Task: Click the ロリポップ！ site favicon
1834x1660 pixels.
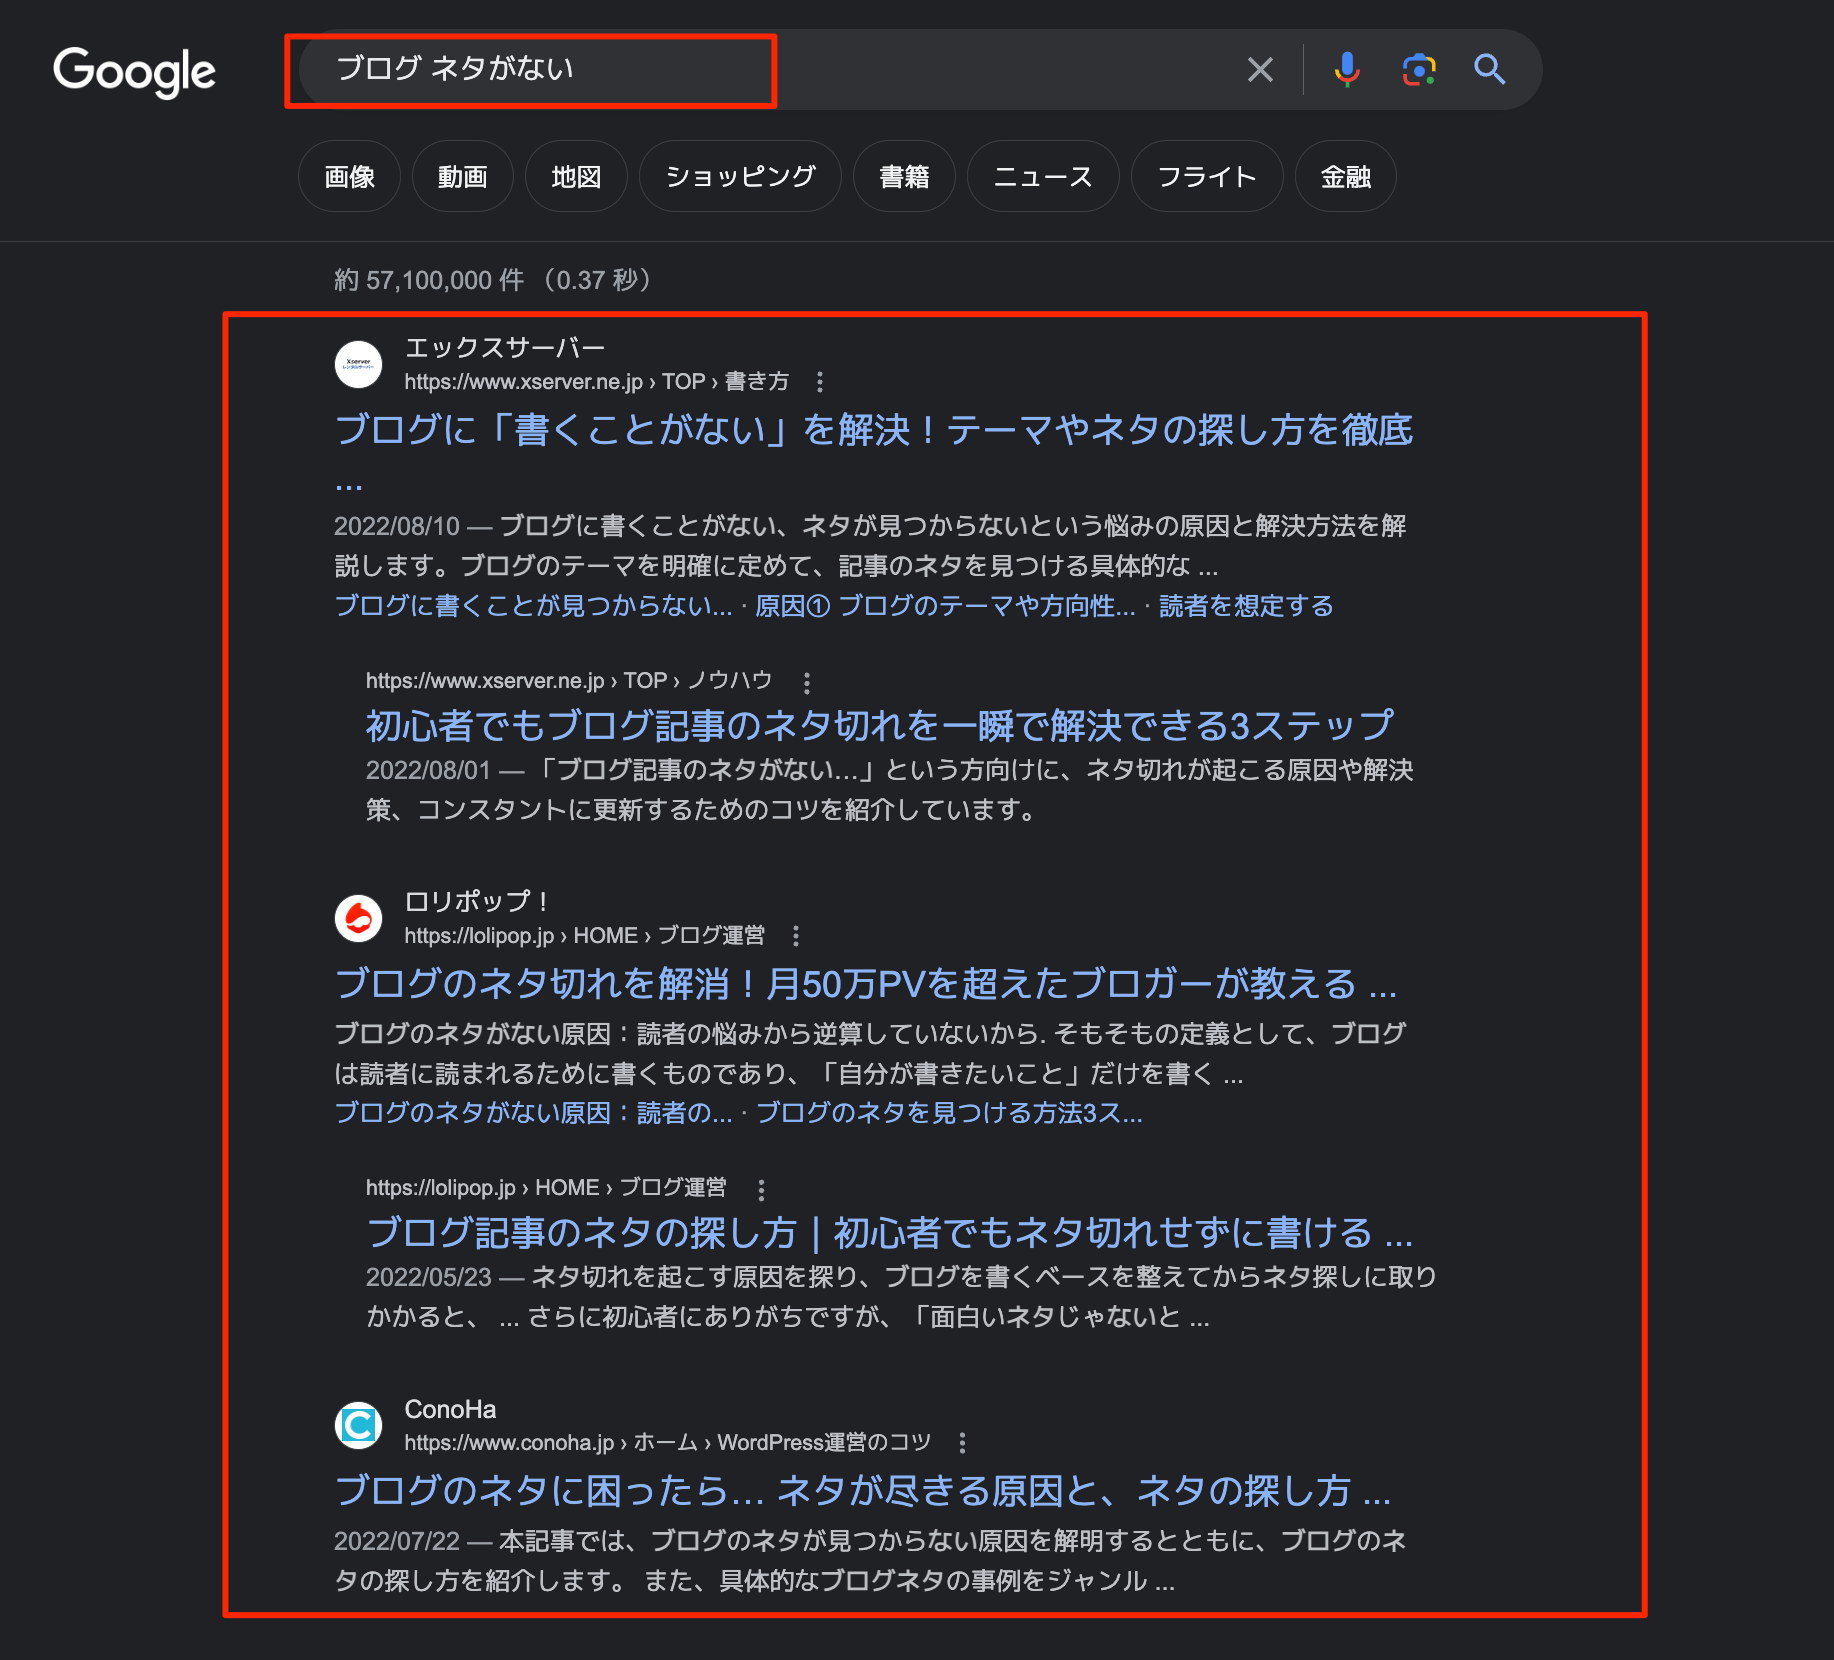Action: (358, 918)
